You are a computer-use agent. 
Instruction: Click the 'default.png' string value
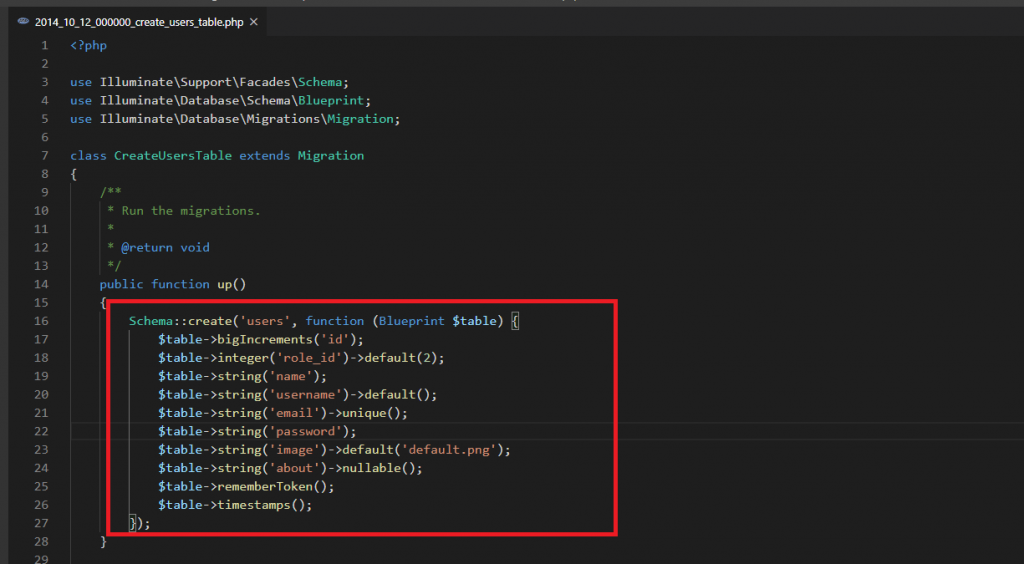pyautogui.click(x=465, y=449)
